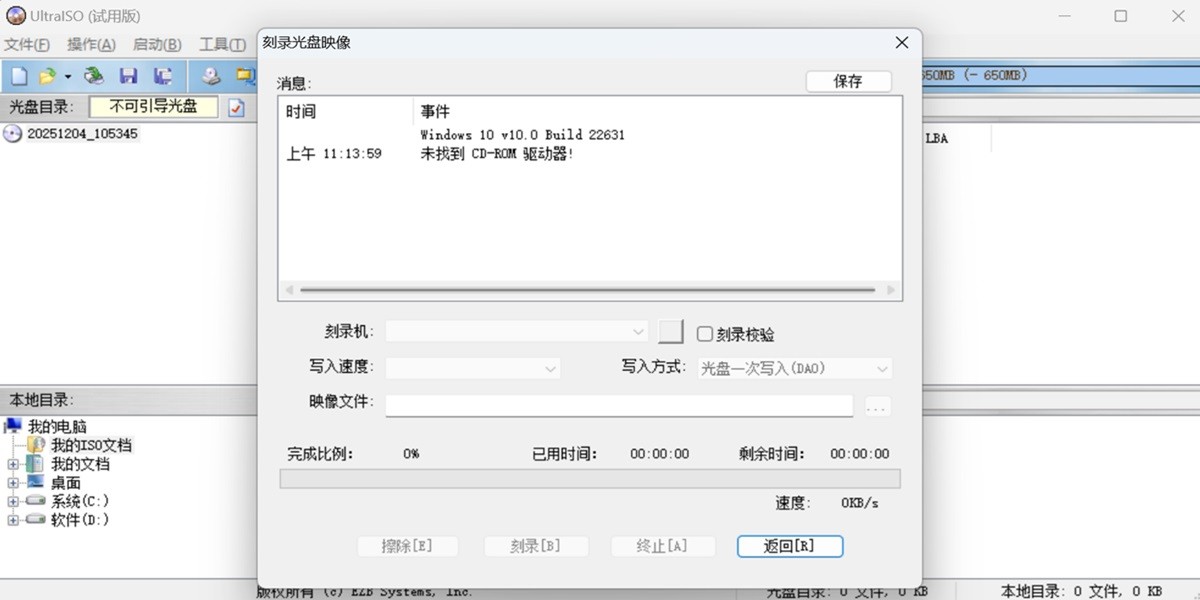Click the 映像文件 input field

tap(620, 405)
